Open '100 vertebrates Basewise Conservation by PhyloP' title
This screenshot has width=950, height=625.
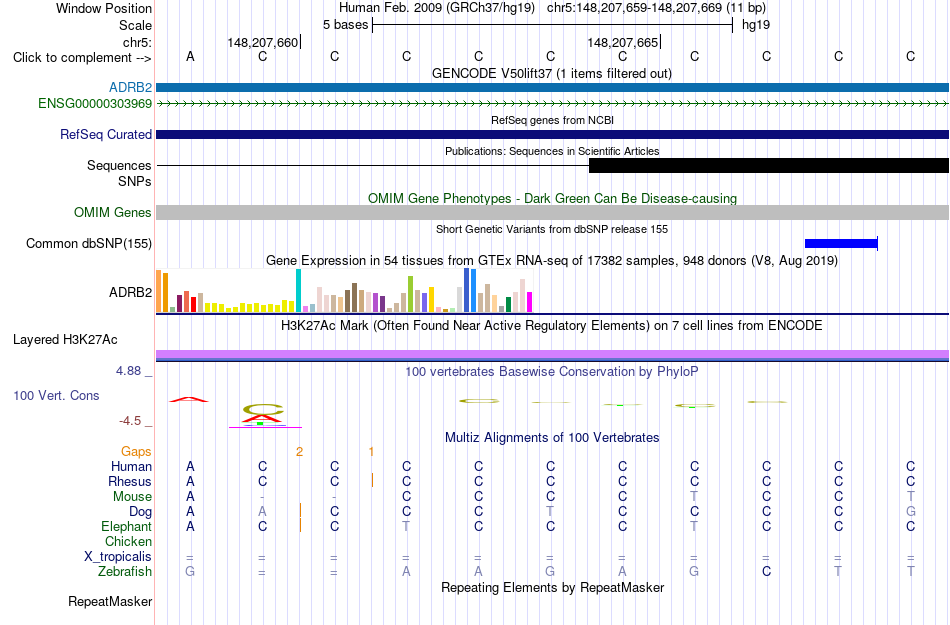[x=552, y=372]
